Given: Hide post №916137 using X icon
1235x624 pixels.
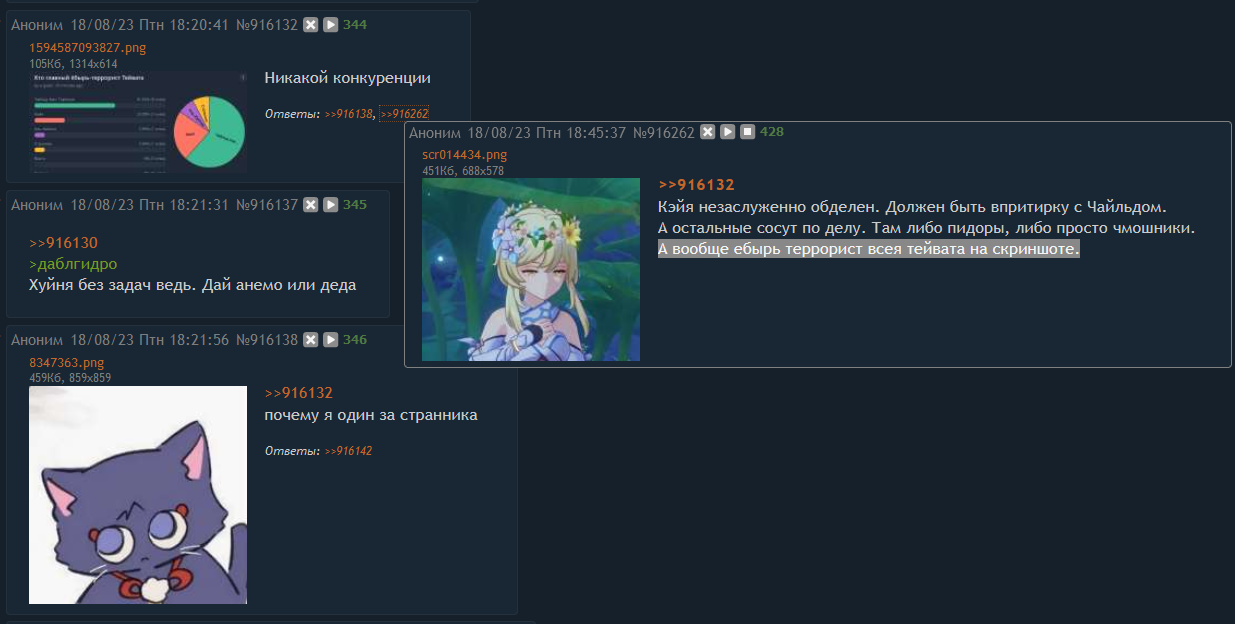Looking at the screenshot, I should (x=311, y=205).
